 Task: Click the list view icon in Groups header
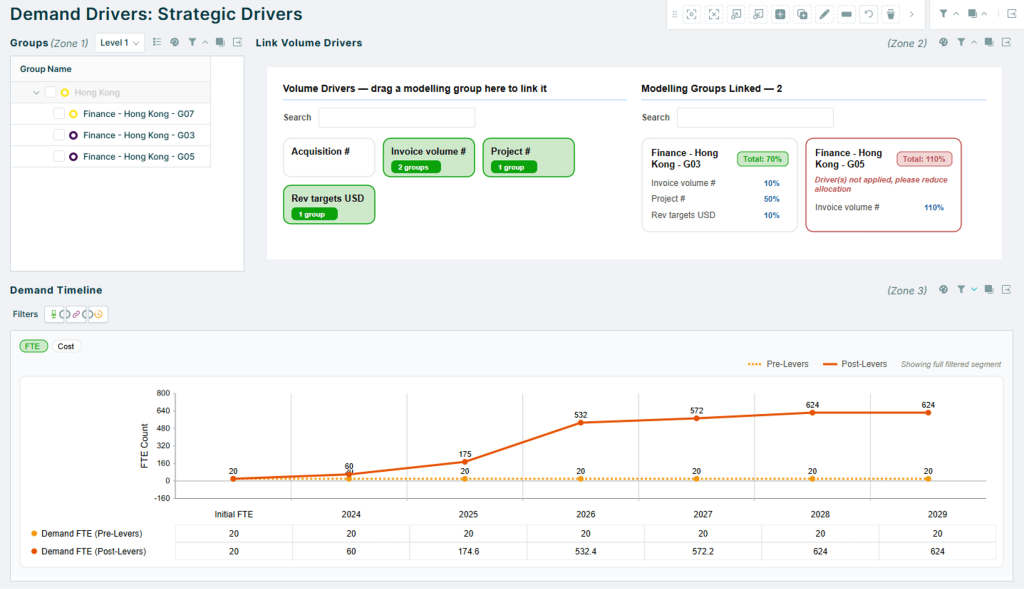[x=157, y=42]
